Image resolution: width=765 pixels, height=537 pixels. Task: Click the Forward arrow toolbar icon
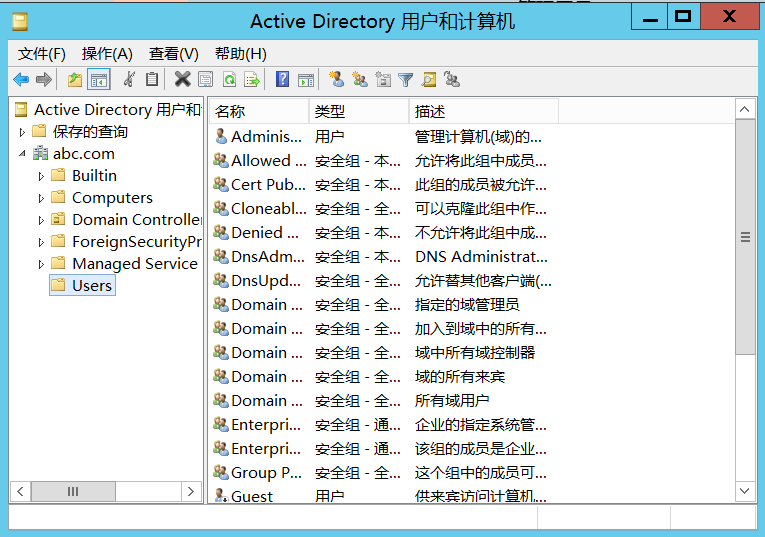click(x=44, y=80)
